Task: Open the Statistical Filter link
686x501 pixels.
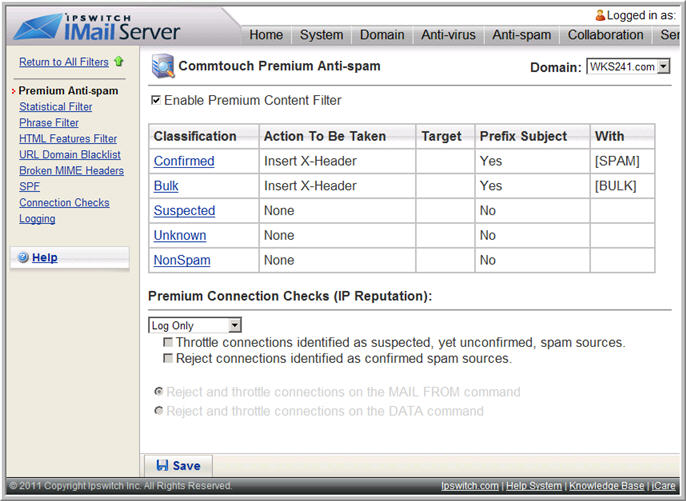Action: (x=56, y=107)
